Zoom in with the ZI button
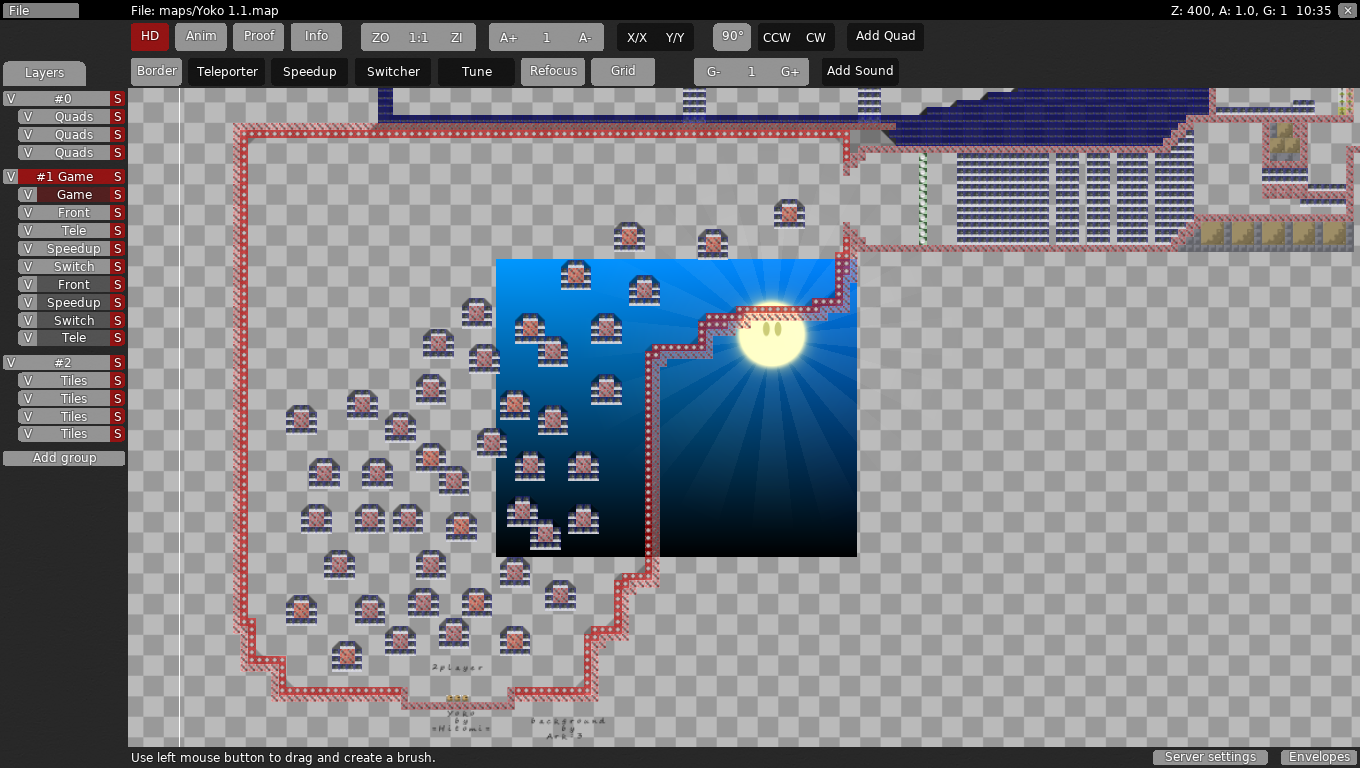The image size is (1360, 768). 456,37
